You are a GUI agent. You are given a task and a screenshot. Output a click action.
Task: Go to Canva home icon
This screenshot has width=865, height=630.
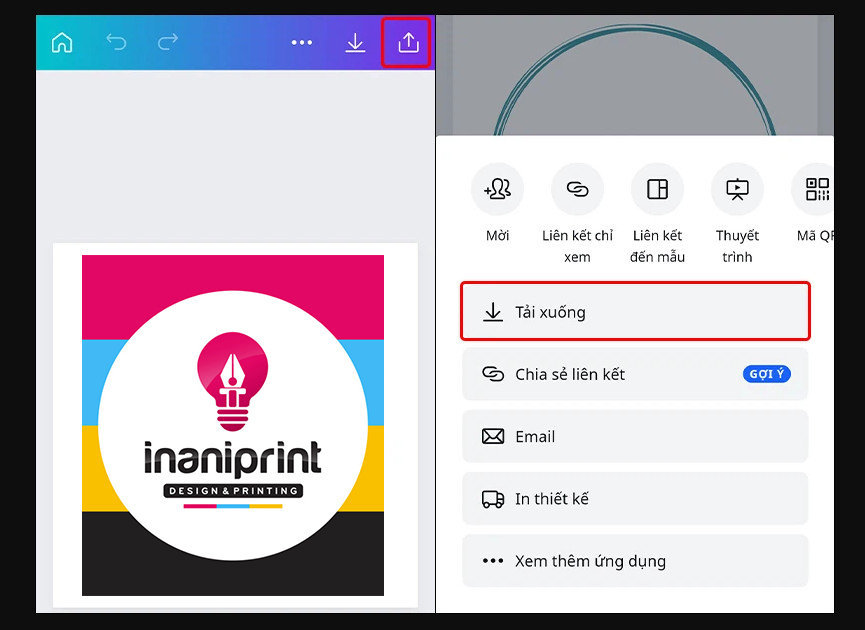pos(62,42)
